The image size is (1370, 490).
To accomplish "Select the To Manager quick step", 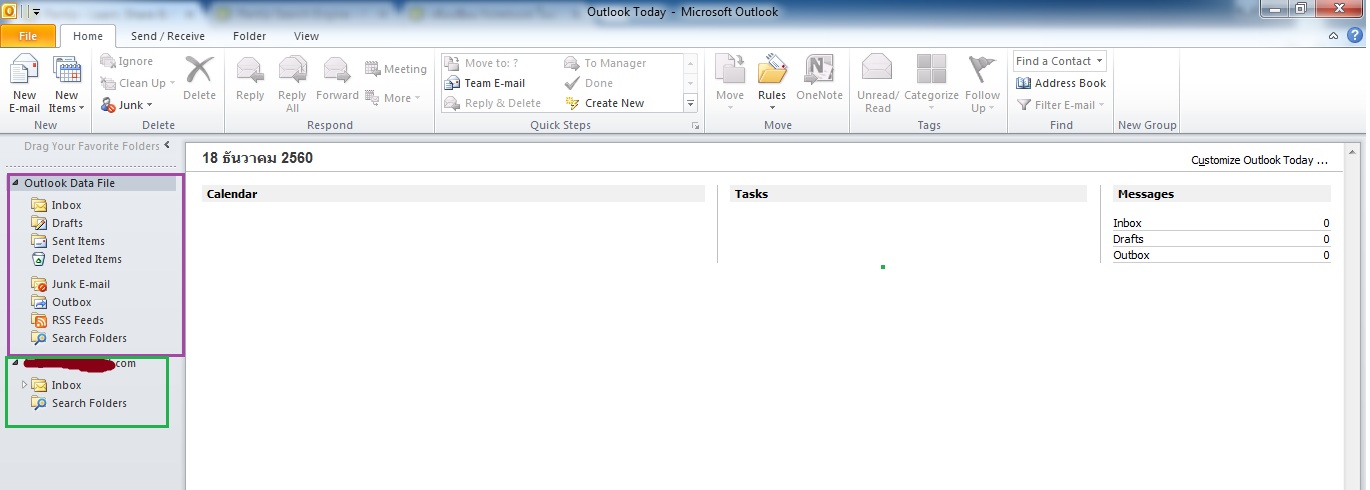I will (605, 63).
